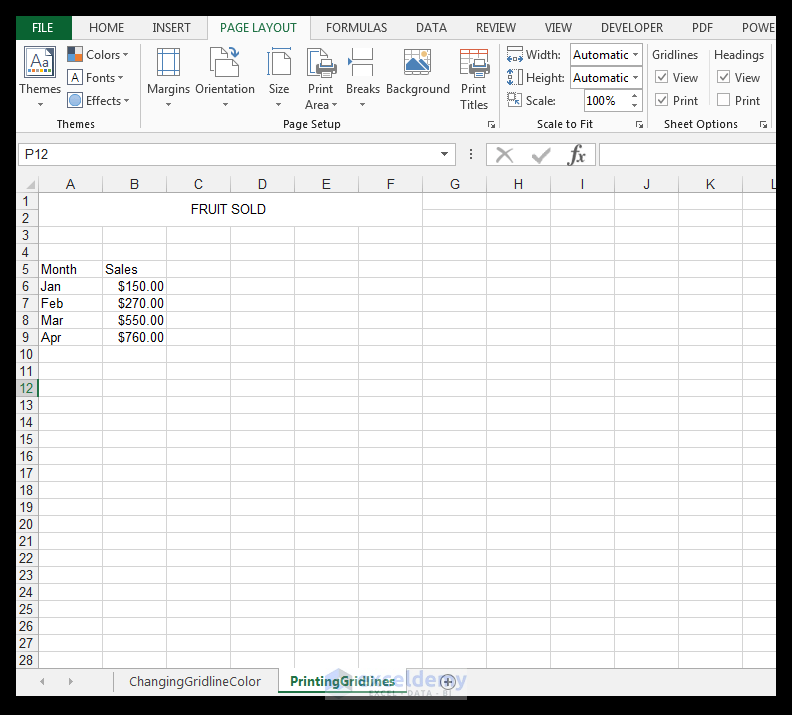The image size is (792, 715).
Task: Open Page Setup dialog launcher
Action: [491, 124]
